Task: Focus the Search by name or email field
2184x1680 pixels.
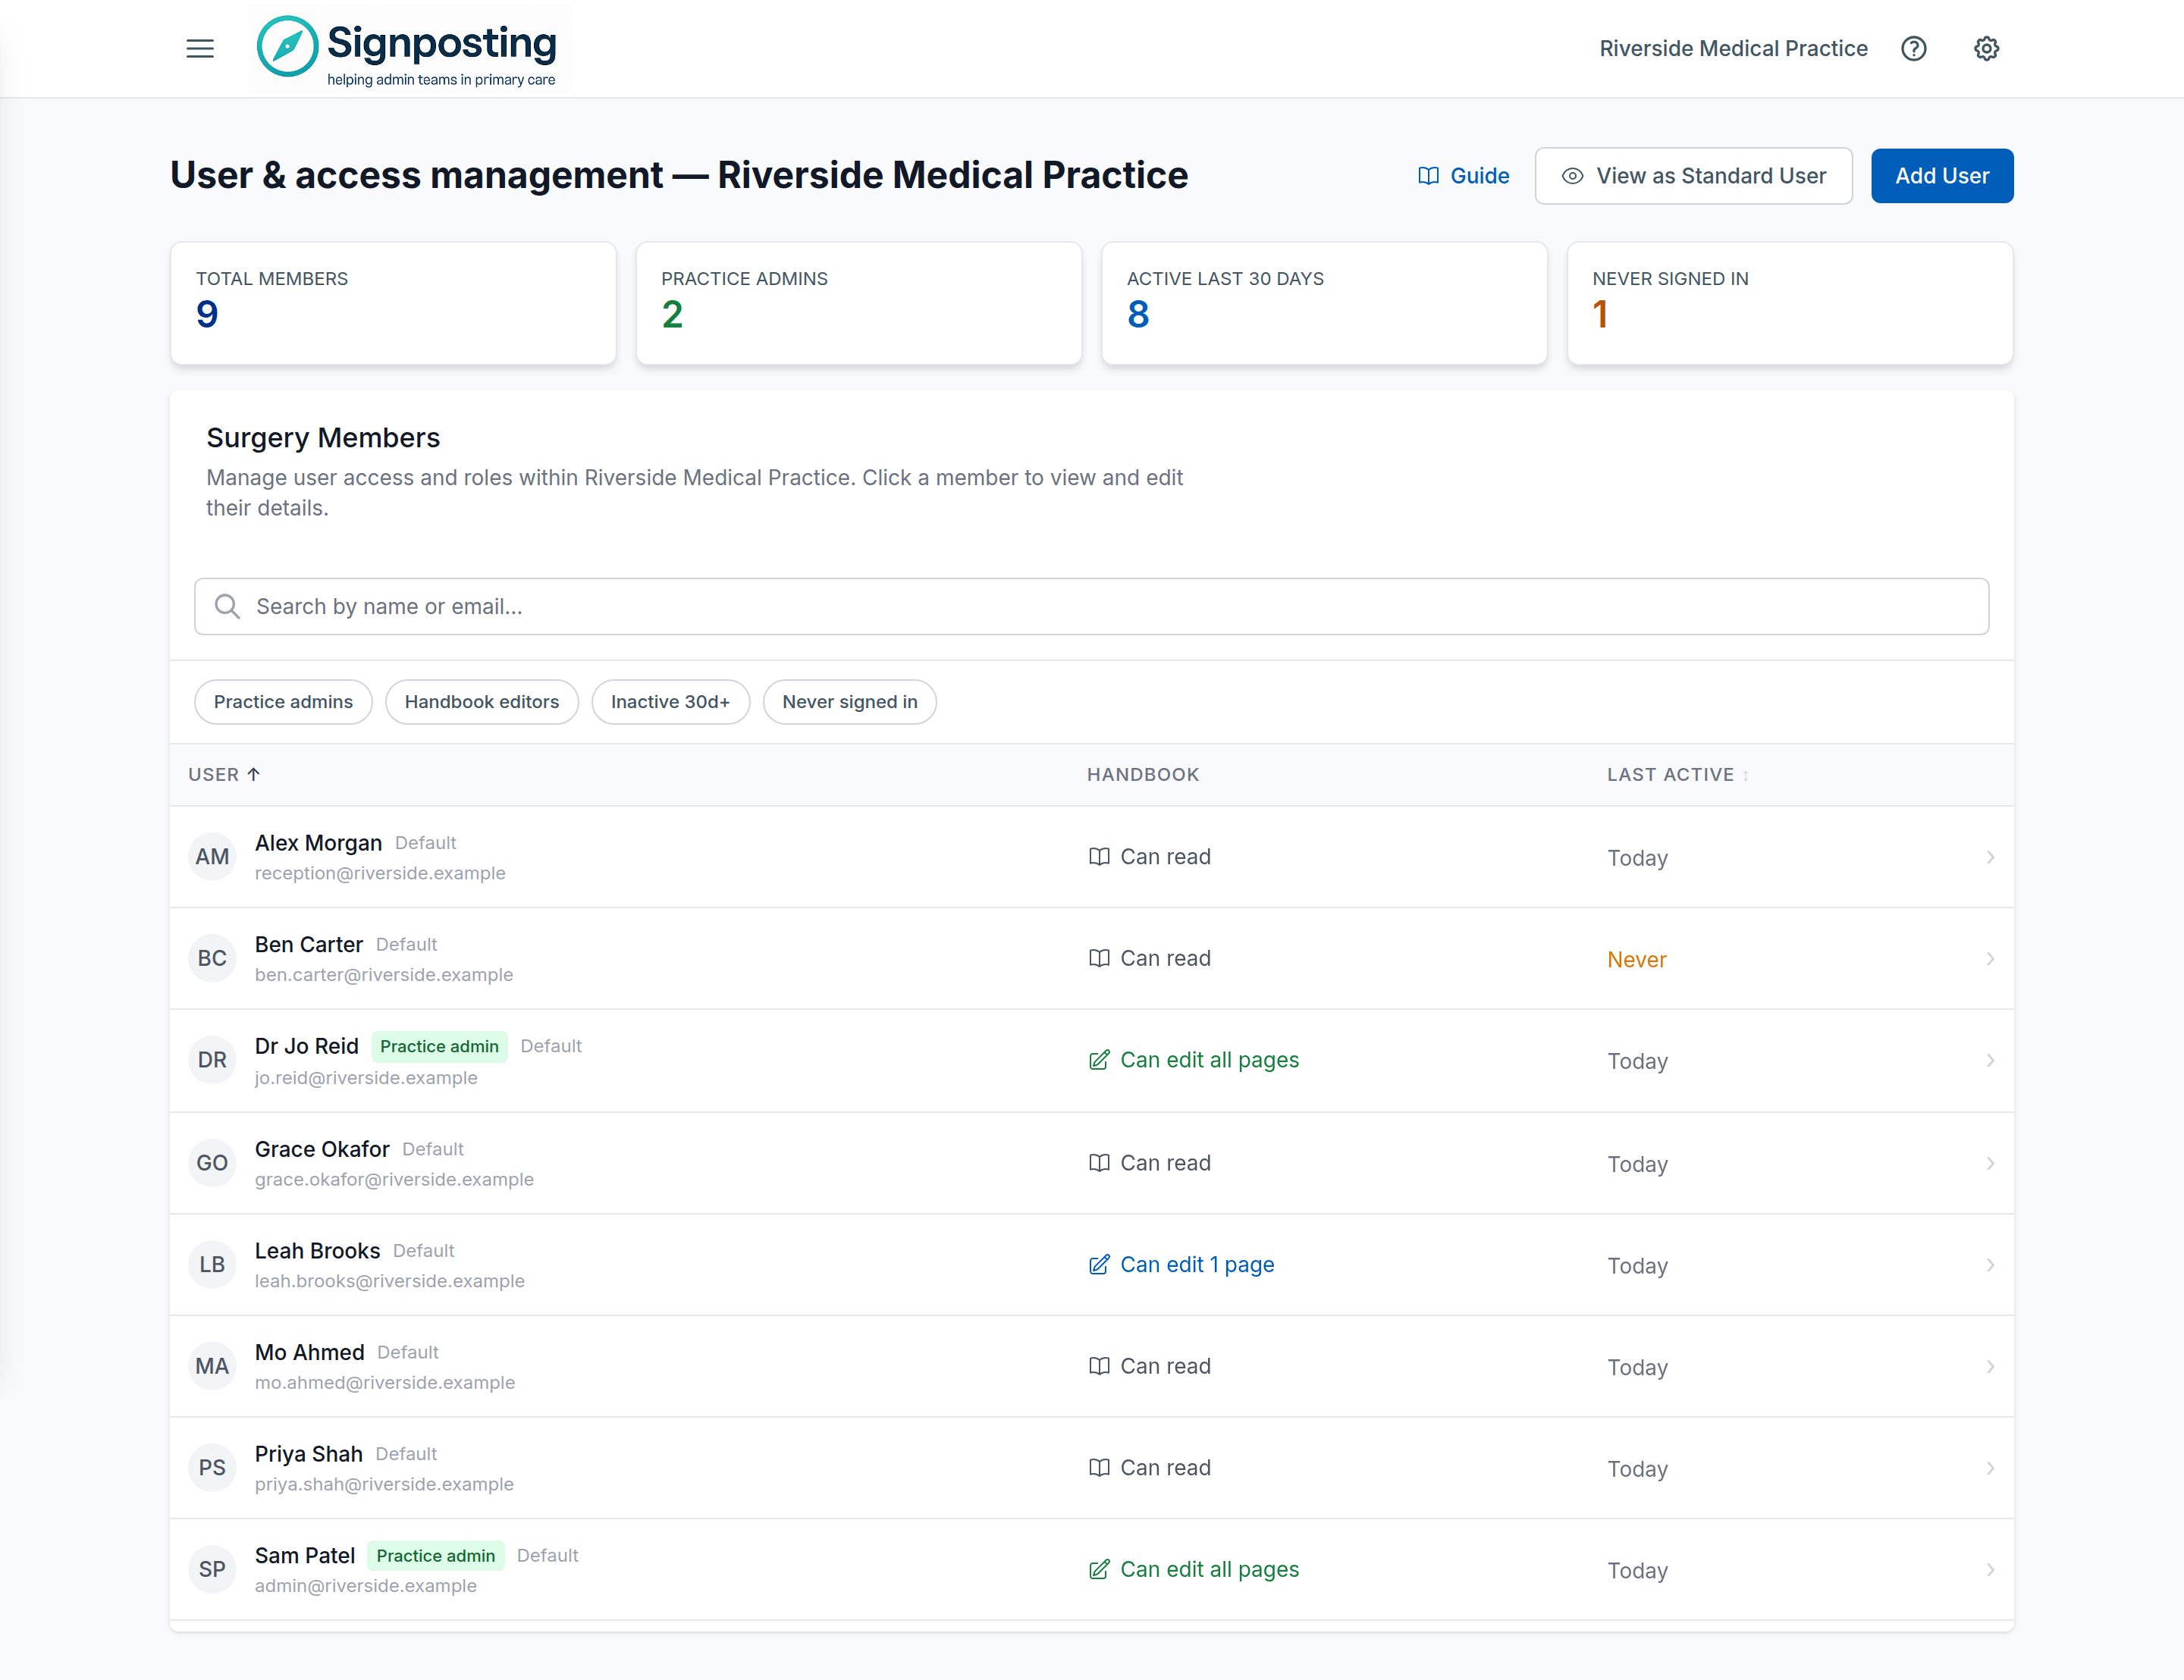Action: [1091, 606]
